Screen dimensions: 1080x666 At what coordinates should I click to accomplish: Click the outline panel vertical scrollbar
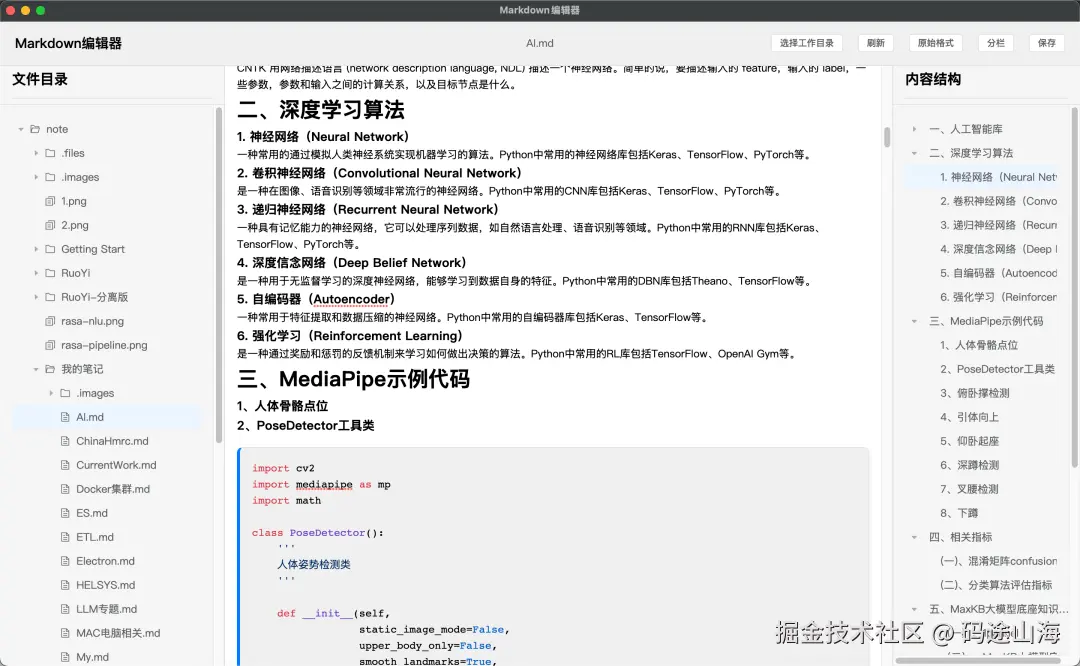click(x=1074, y=288)
